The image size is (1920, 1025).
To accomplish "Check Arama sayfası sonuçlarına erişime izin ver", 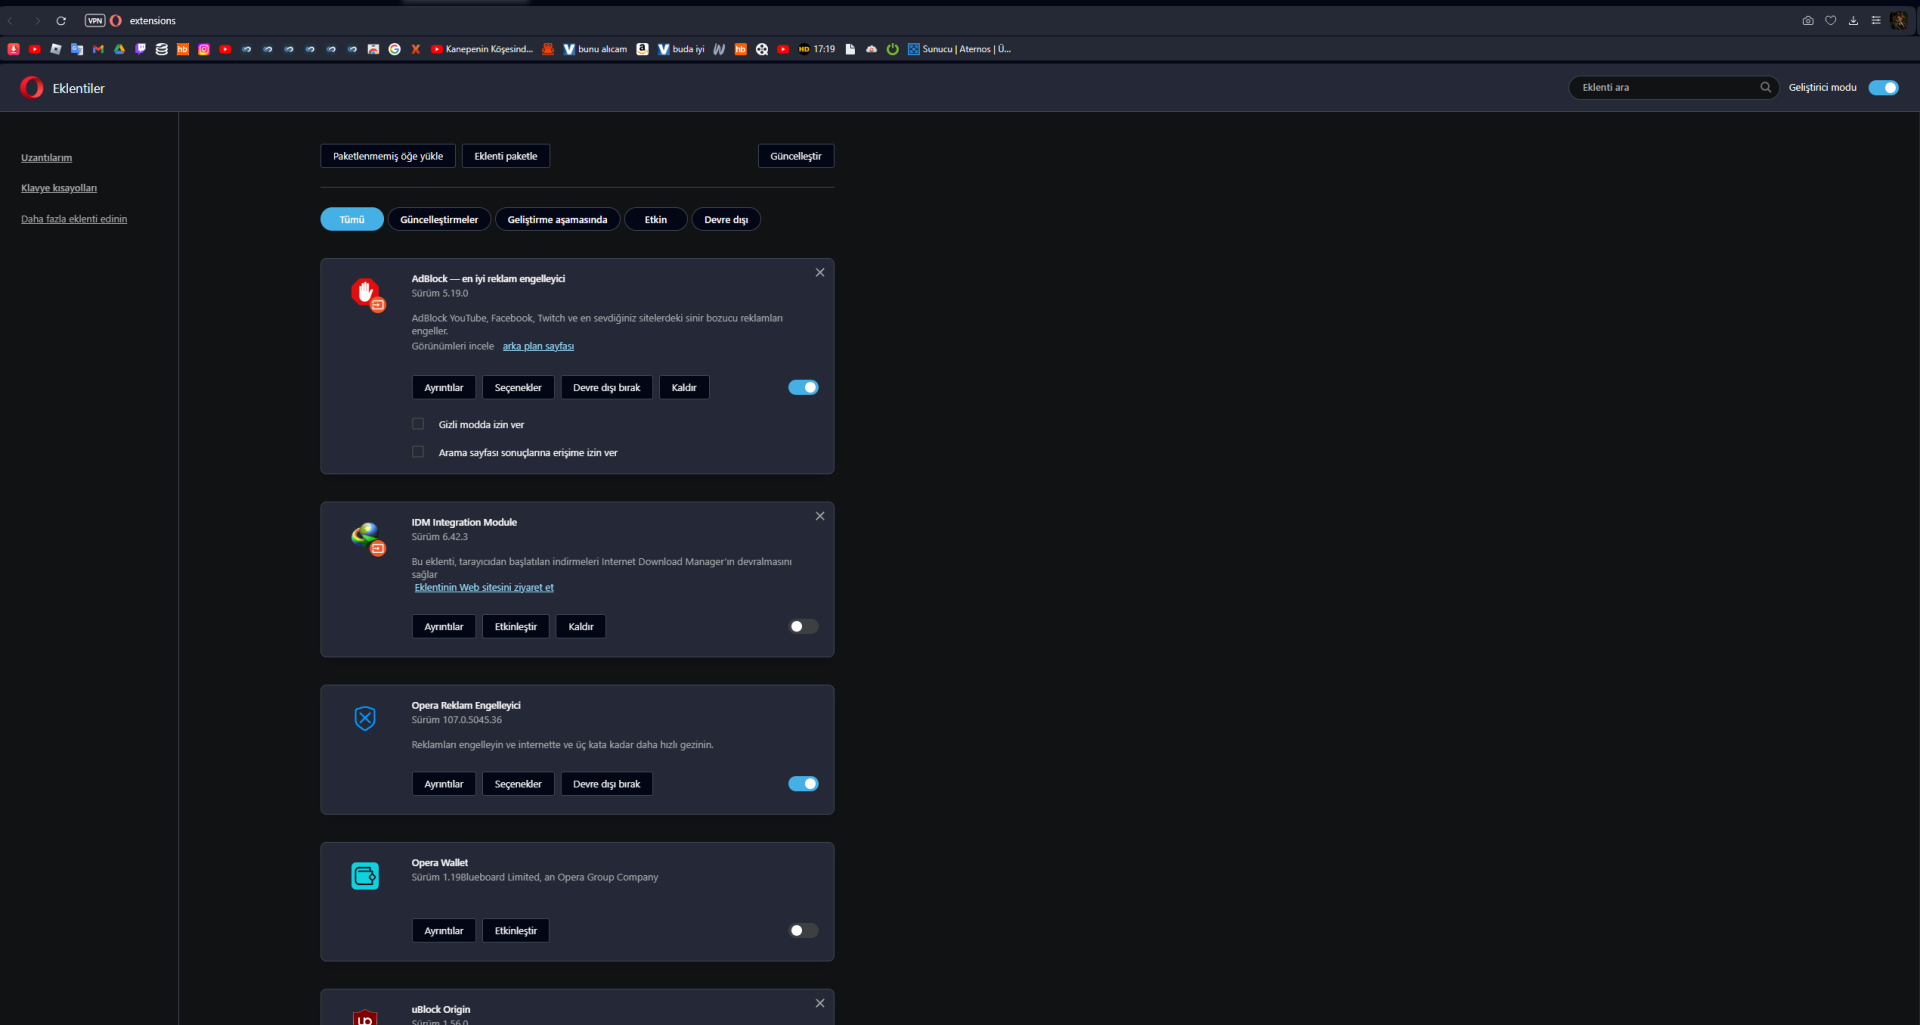I will [418, 452].
